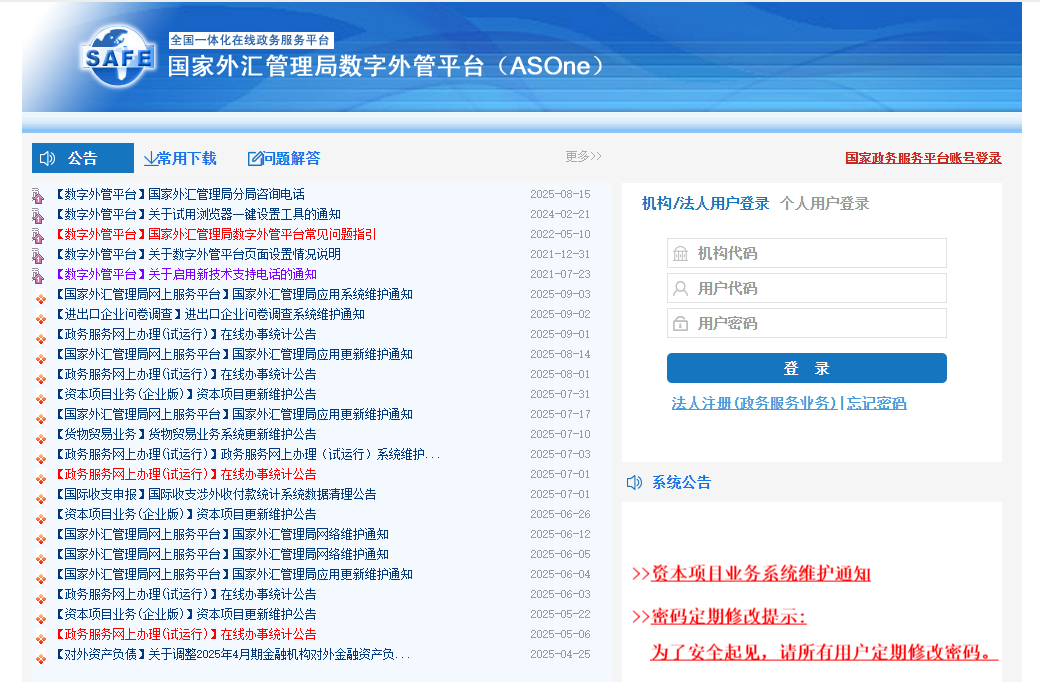Click the person icon in 用户代码 field
The width and height of the screenshot is (1040, 682).
(681, 288)
